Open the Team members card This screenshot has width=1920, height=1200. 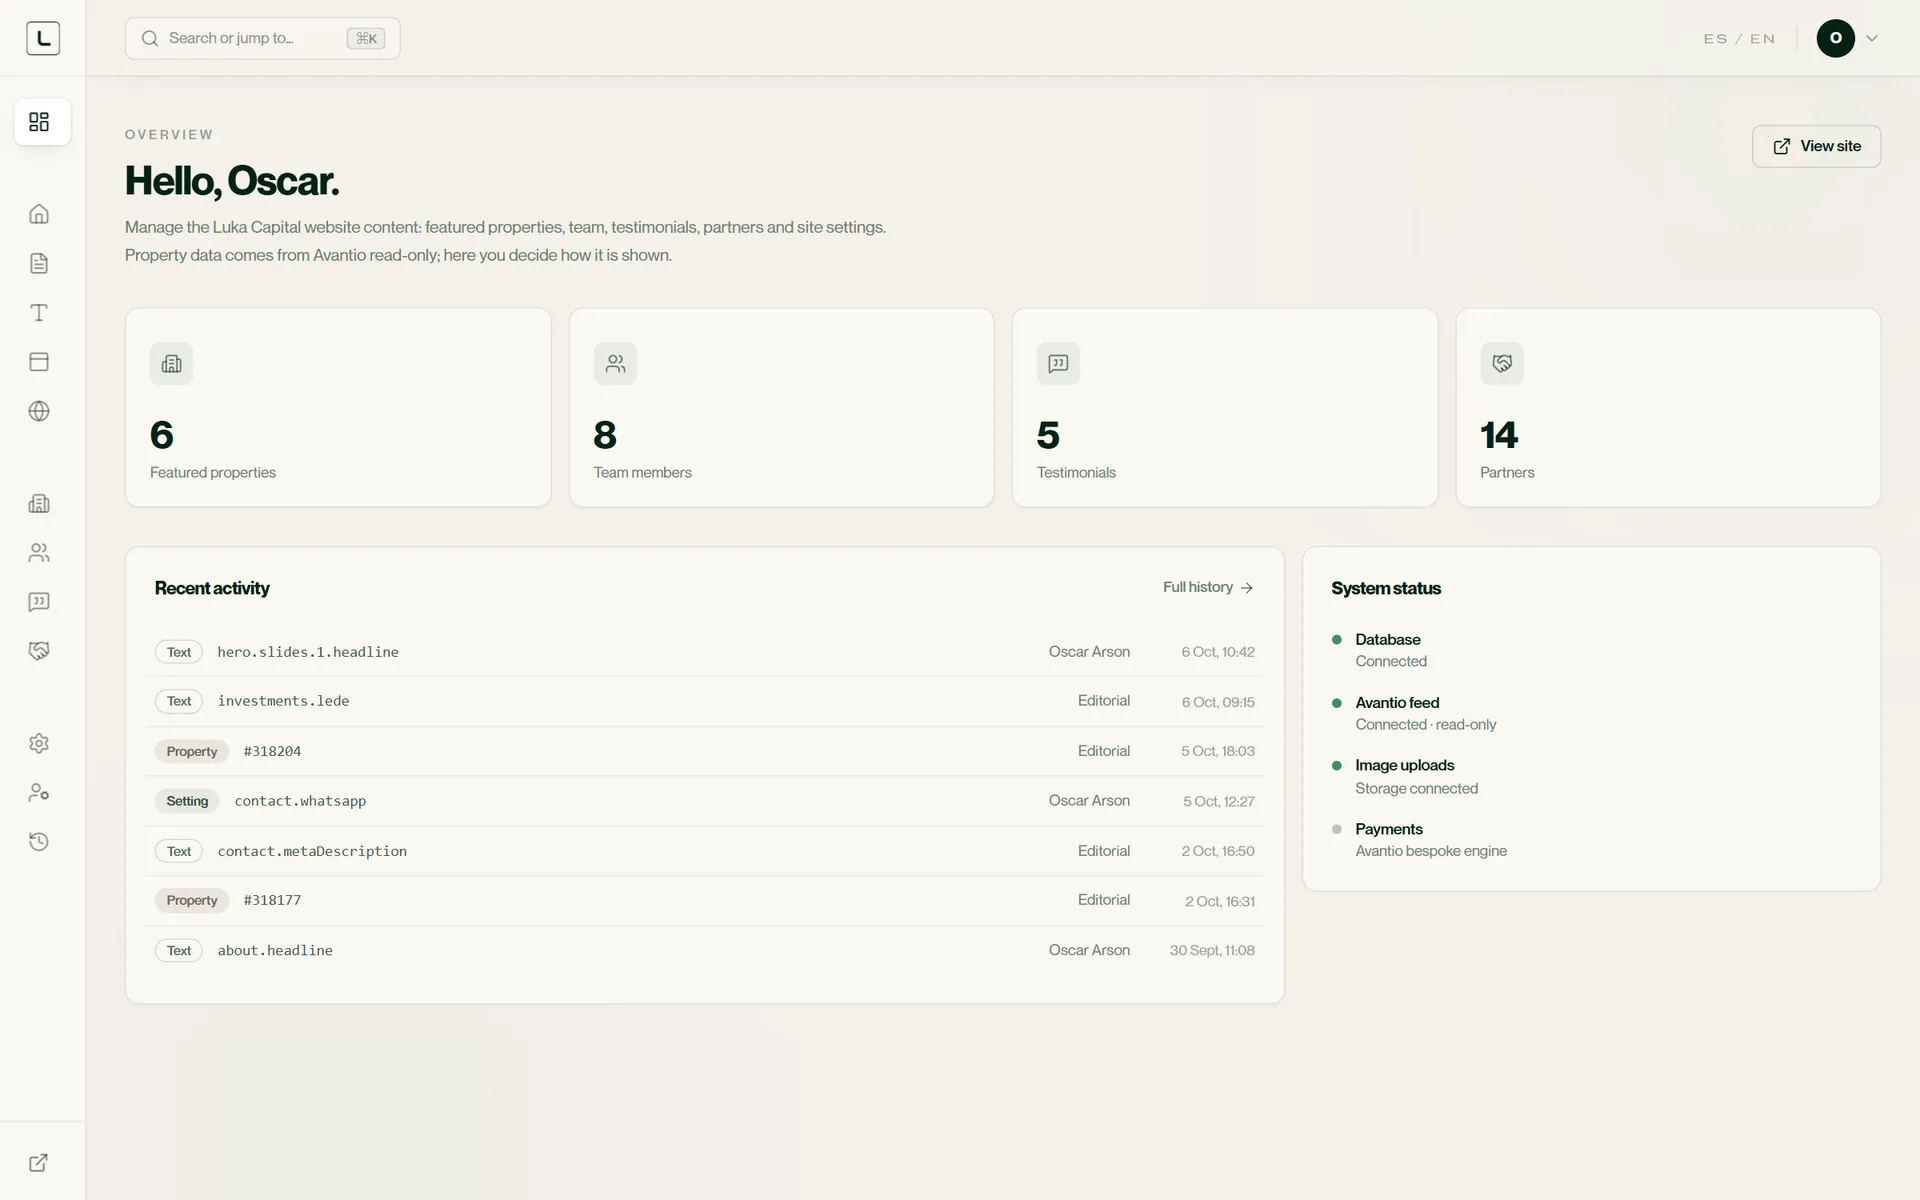point(781,407)
